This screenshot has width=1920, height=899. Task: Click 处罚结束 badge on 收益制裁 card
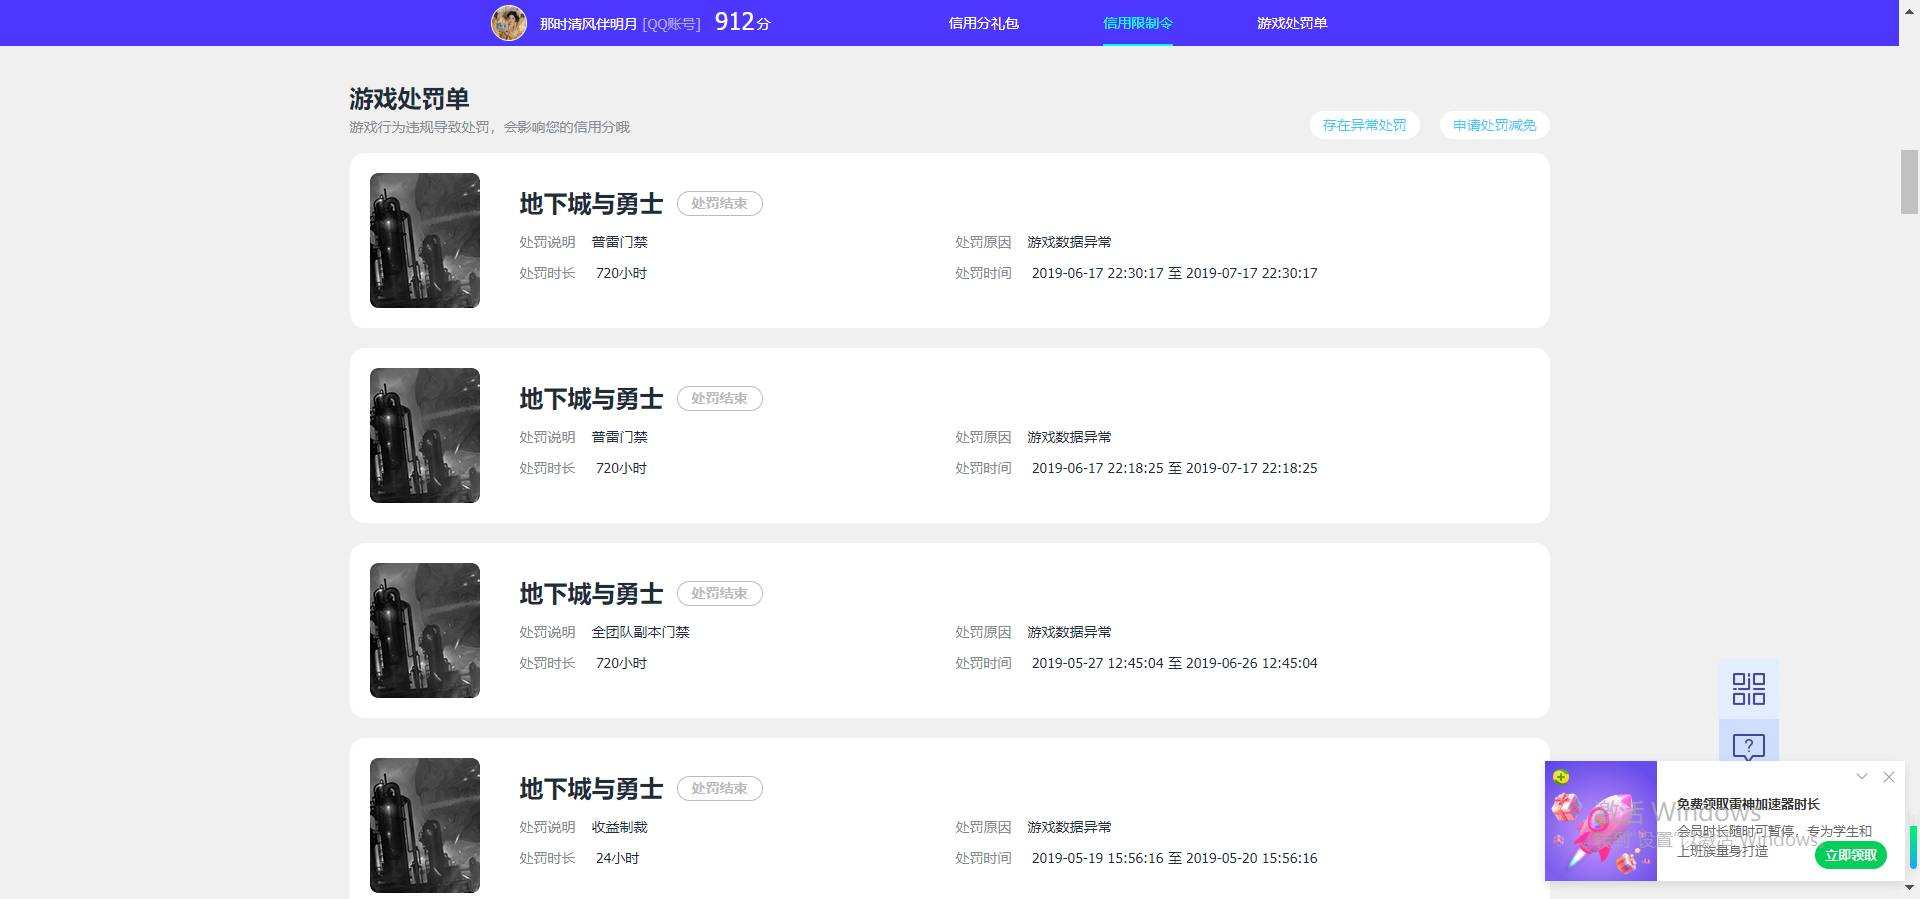pyautogui.click(x=719, y=788)
